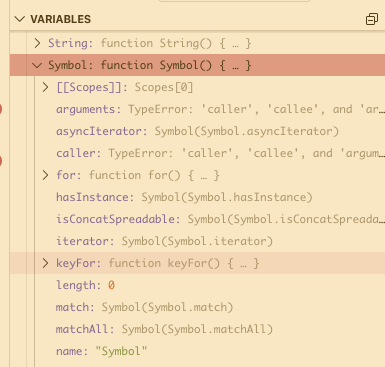Image resolution: width=385 pixels, height=367 pixels.
Task: Select the asyncIterator variable row
Action: point(197,131)
